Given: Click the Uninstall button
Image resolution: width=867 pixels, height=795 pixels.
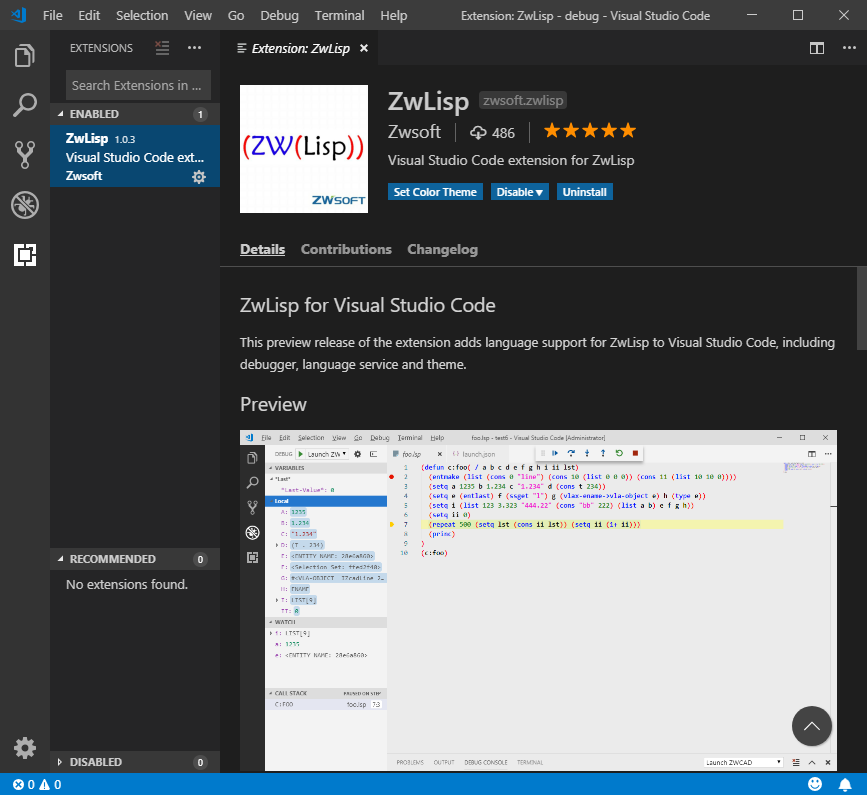Looking at the screenshot, I should pos(584,192).
